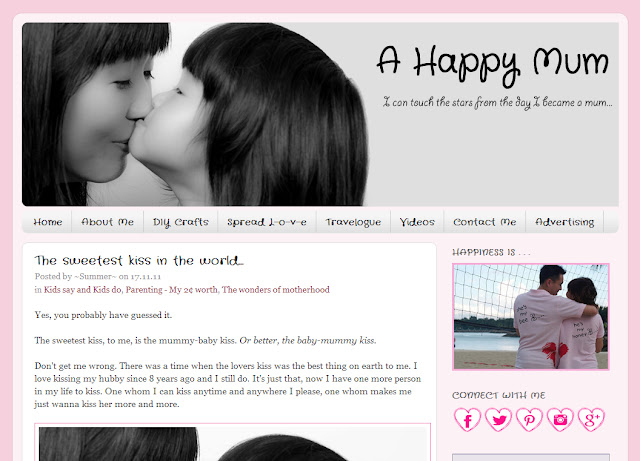Open the Videos menu item
The image size is (640, 461).
pos(417,222)
